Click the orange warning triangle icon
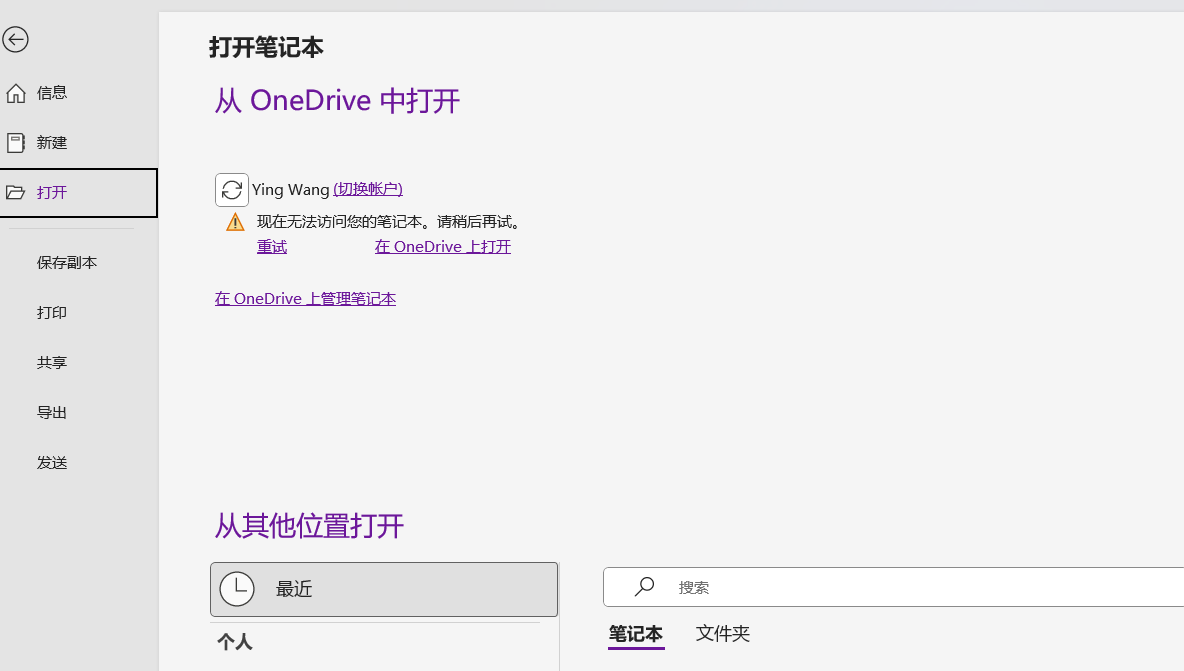1184x671 pixels. click(236, 222)
